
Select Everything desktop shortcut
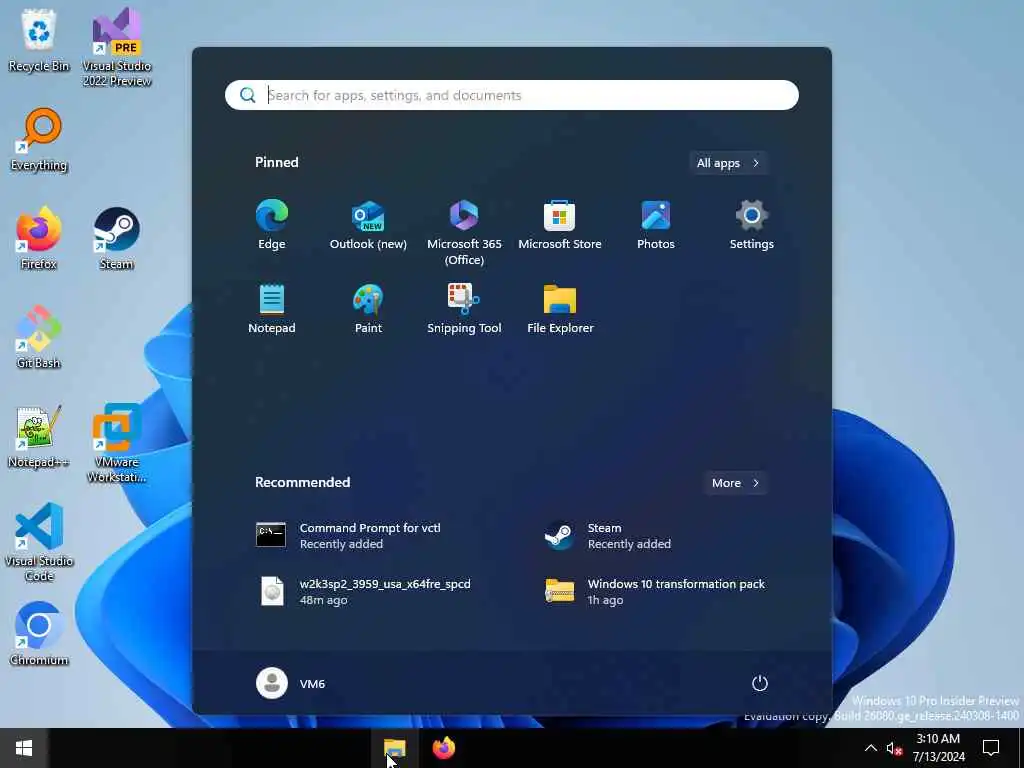tap(39, 140)
